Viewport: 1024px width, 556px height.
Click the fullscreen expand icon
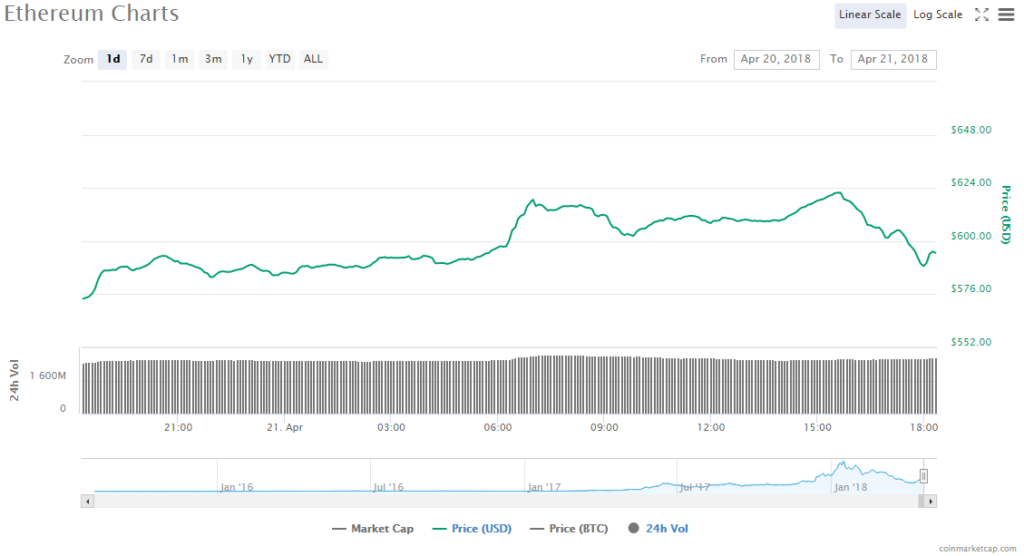[x=981, y=15]
